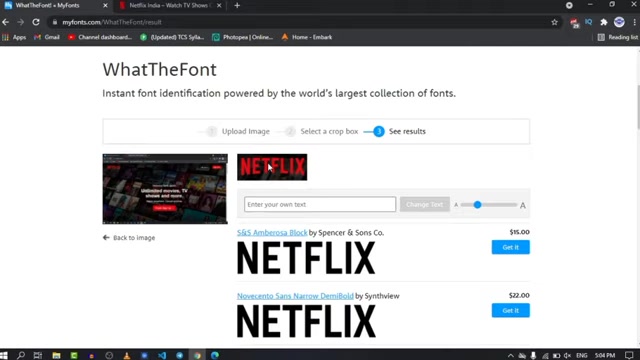Click the ENG language indicator
The height and width of the screenshot is (360, 640).
click(582, 356)
